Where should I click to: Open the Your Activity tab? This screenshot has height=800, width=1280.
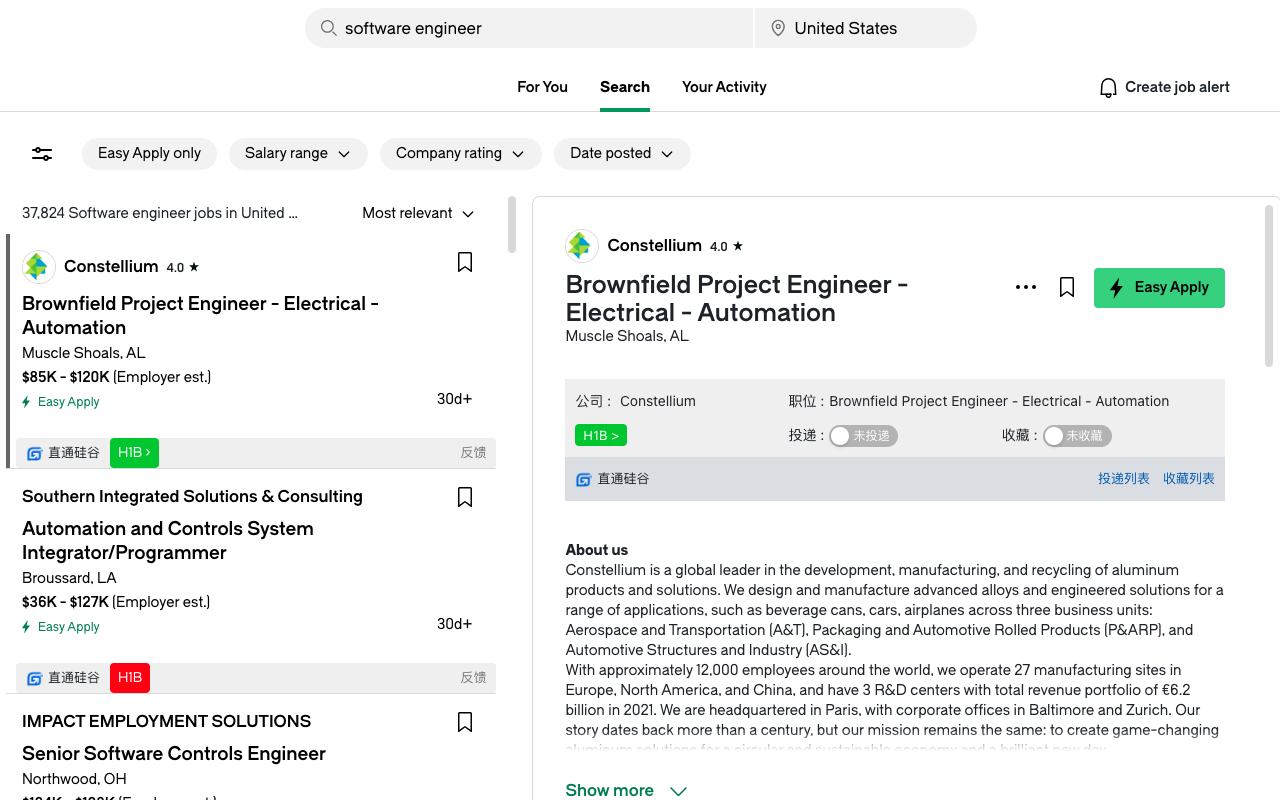coord(724,87)
